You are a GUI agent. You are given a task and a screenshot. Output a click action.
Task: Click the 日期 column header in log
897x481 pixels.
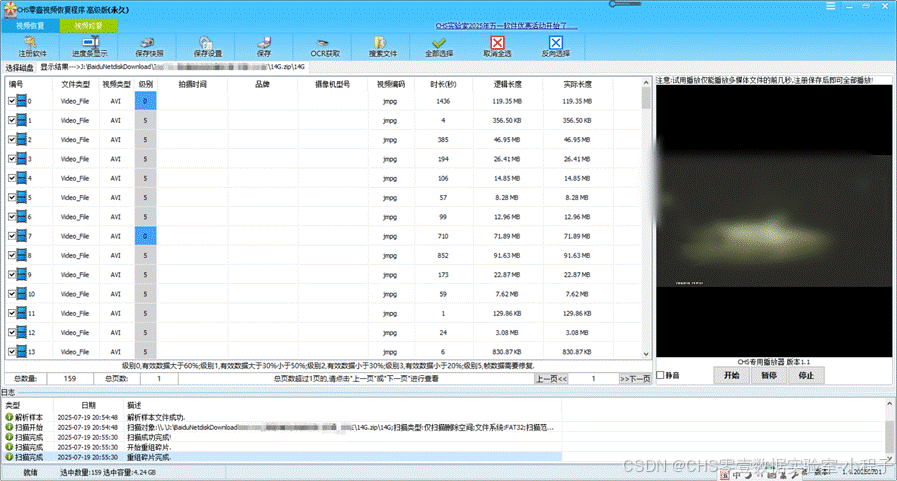[x=89, y=405]
